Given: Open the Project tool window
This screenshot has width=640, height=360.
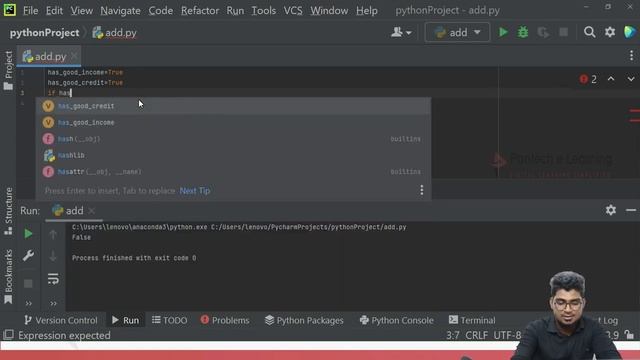Looking at the screenshot, I should pos(8,70).
